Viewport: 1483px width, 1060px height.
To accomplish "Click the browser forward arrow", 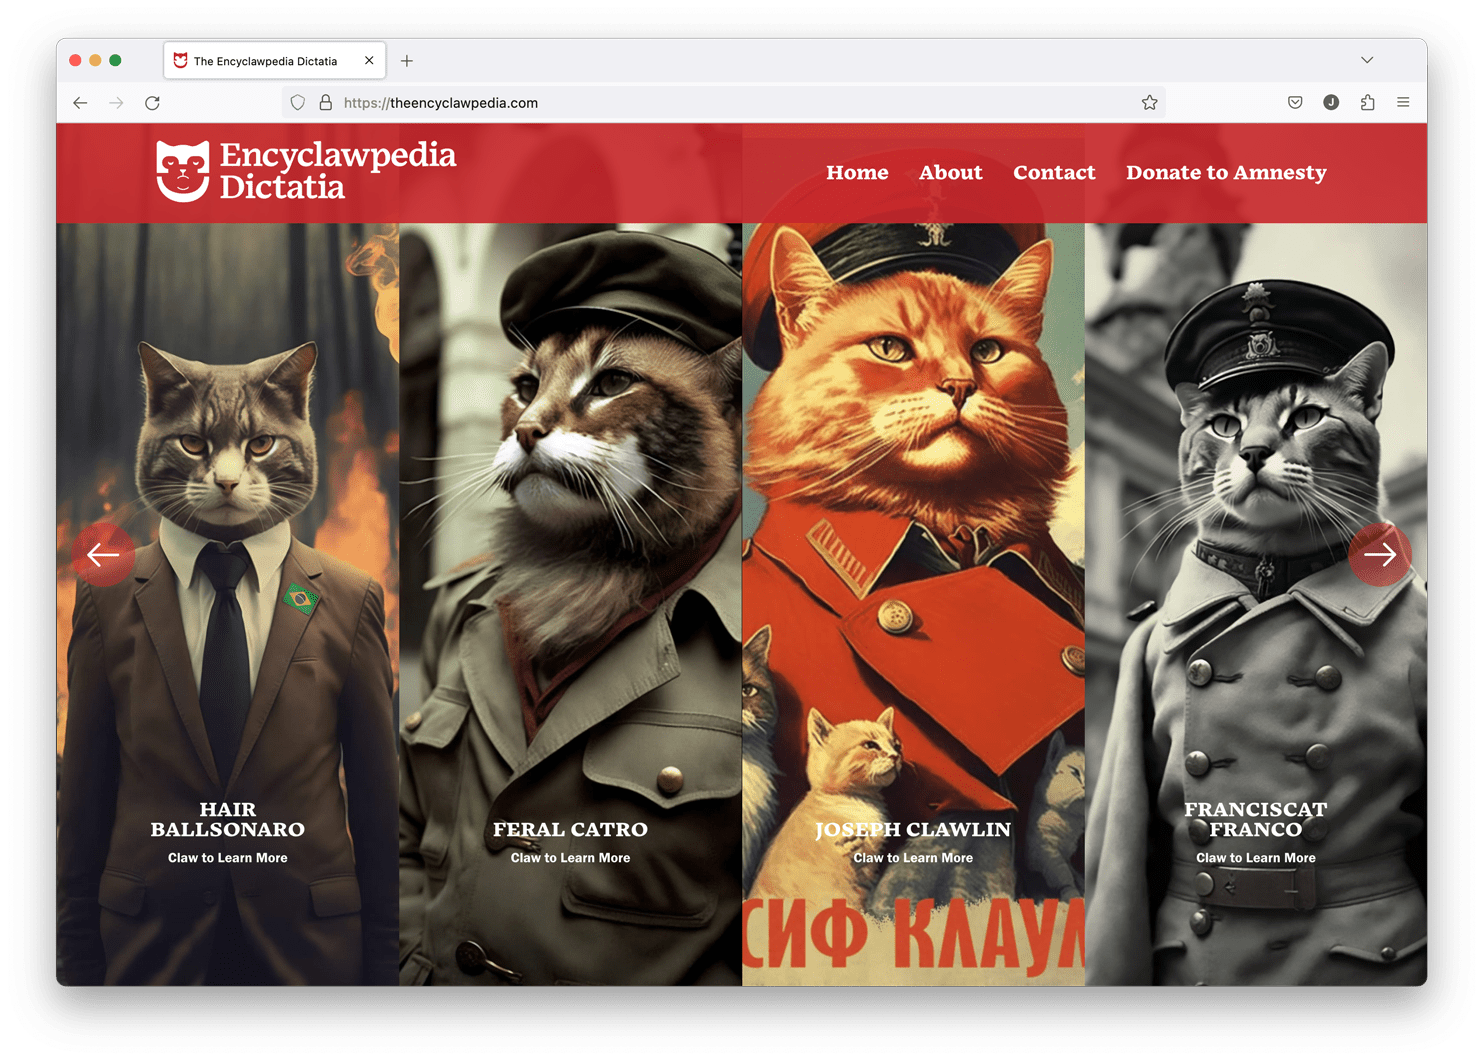I will click(x=116, y=103).
